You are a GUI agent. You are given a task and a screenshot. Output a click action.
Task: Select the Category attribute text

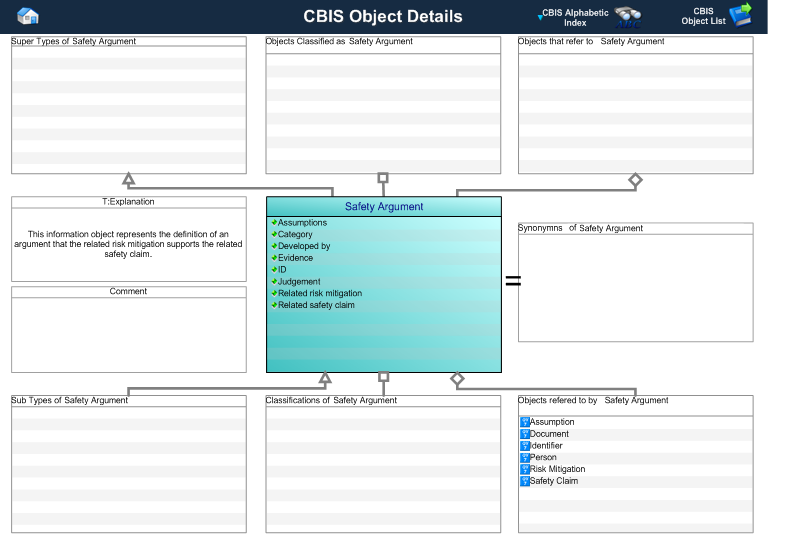(295, 235)
